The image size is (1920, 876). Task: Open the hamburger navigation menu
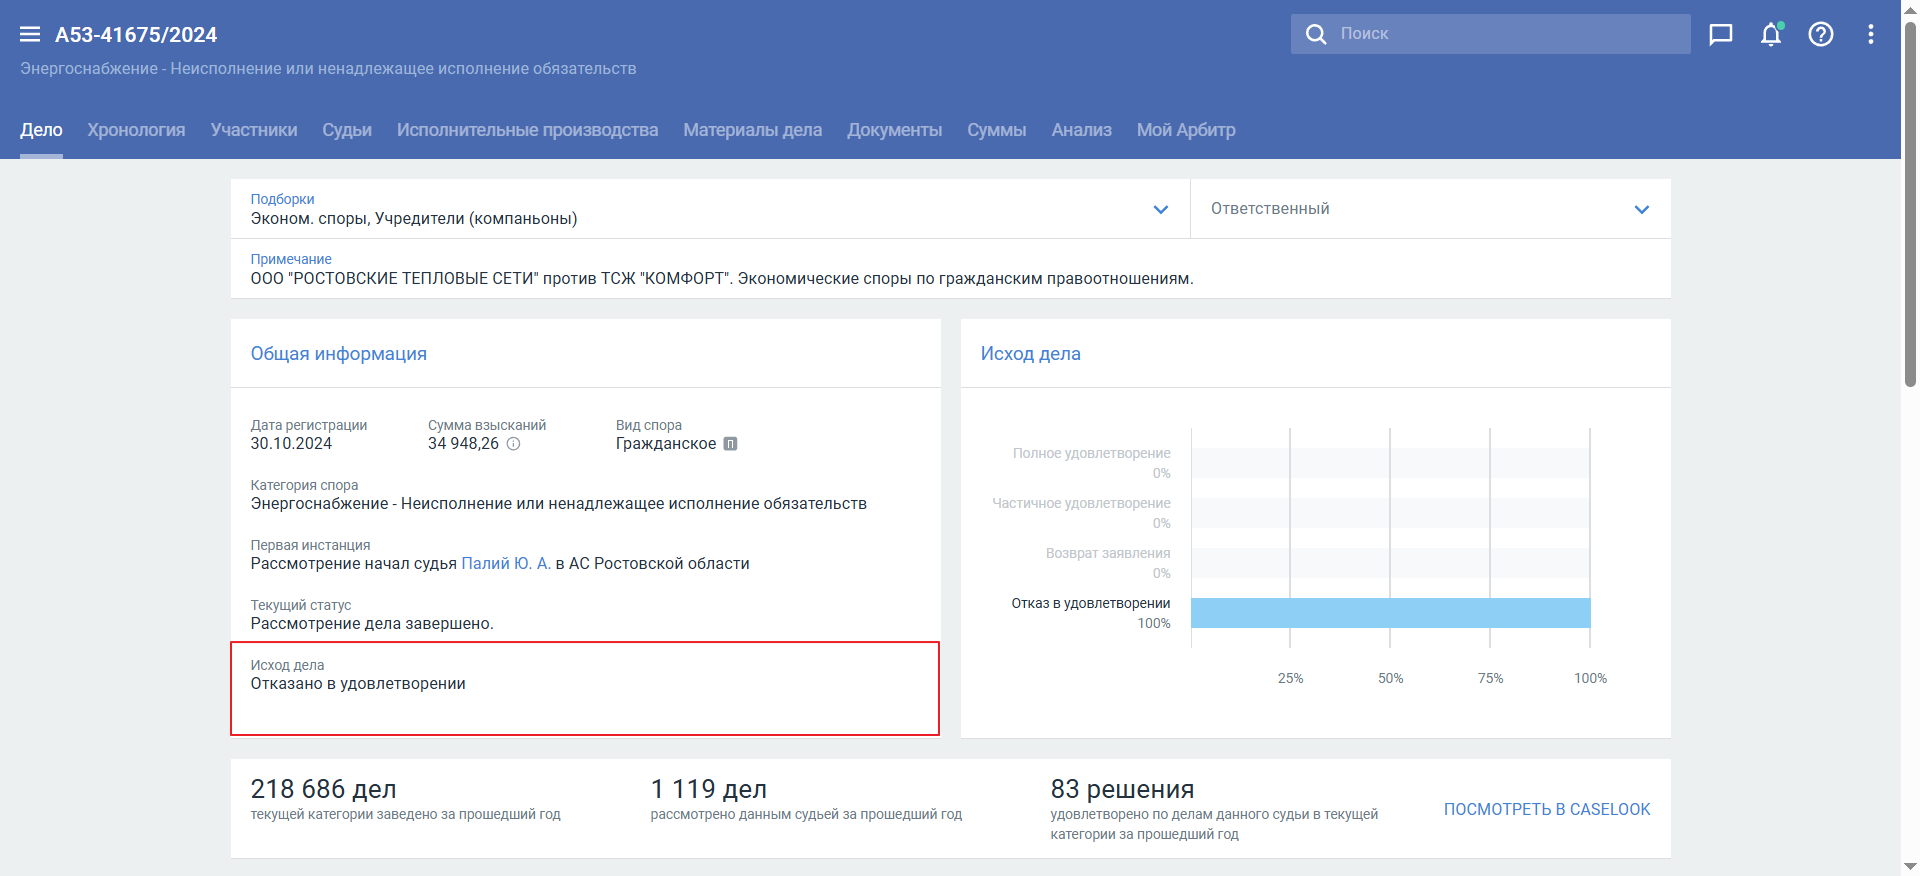30,34
